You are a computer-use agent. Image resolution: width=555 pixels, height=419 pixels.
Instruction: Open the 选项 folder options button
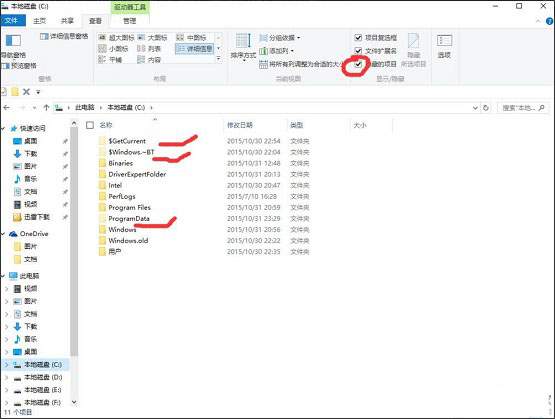coord(444,46)
